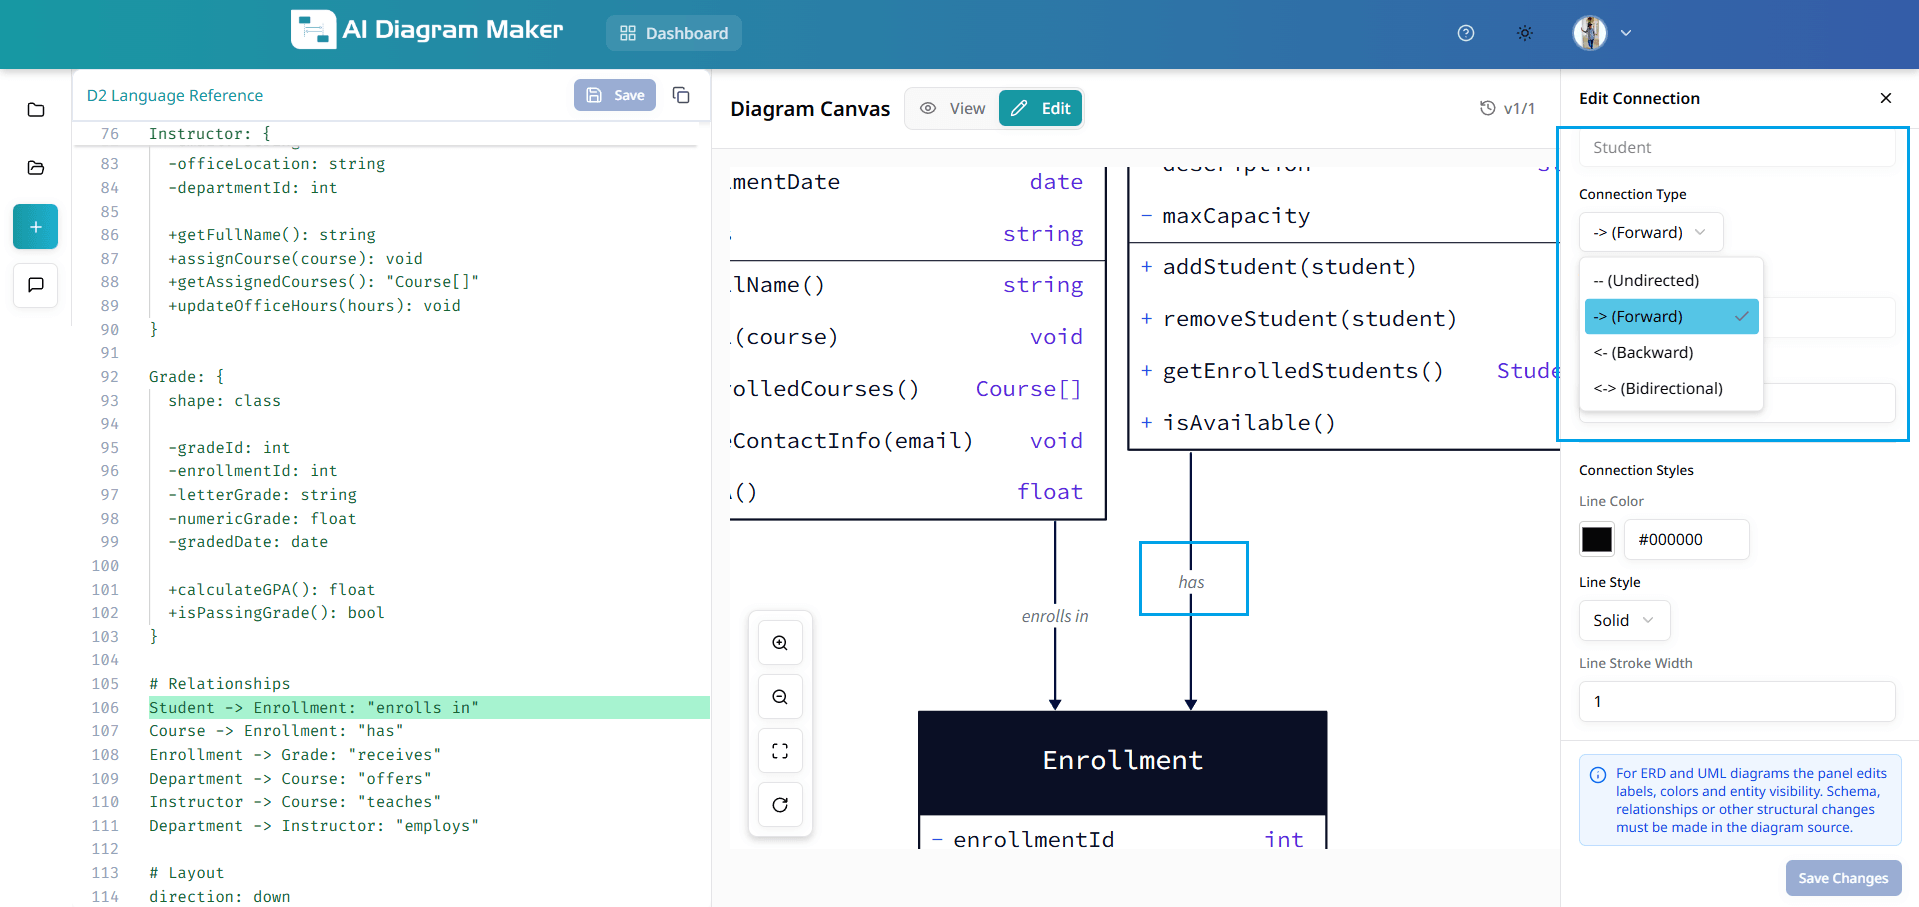Open the Line Style dropdown showing Solid
1919x907 pixels.
coord(1622,620)
